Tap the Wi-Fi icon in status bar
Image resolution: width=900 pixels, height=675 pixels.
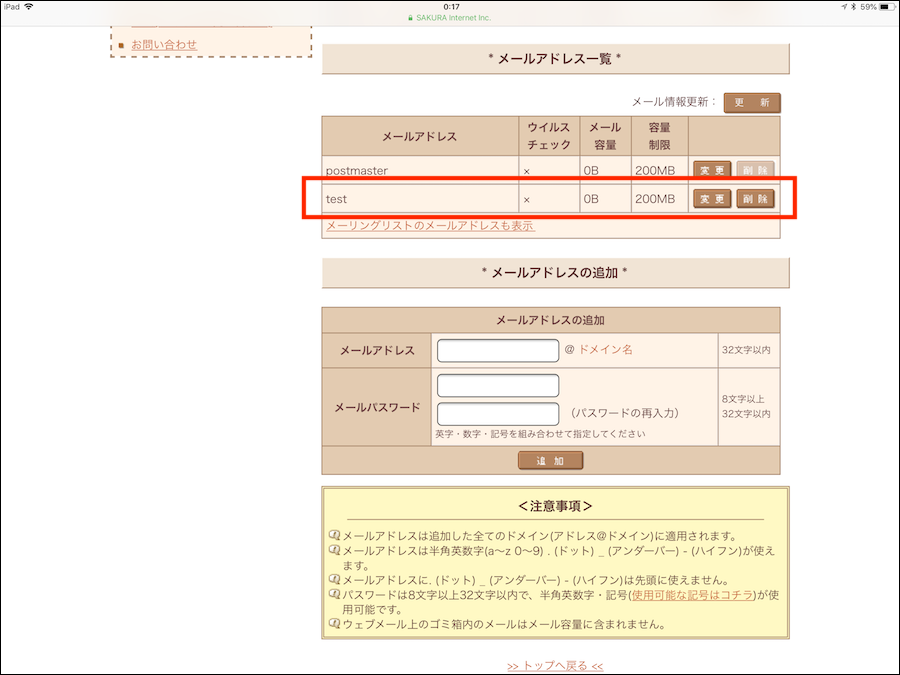tap(29, 7)
